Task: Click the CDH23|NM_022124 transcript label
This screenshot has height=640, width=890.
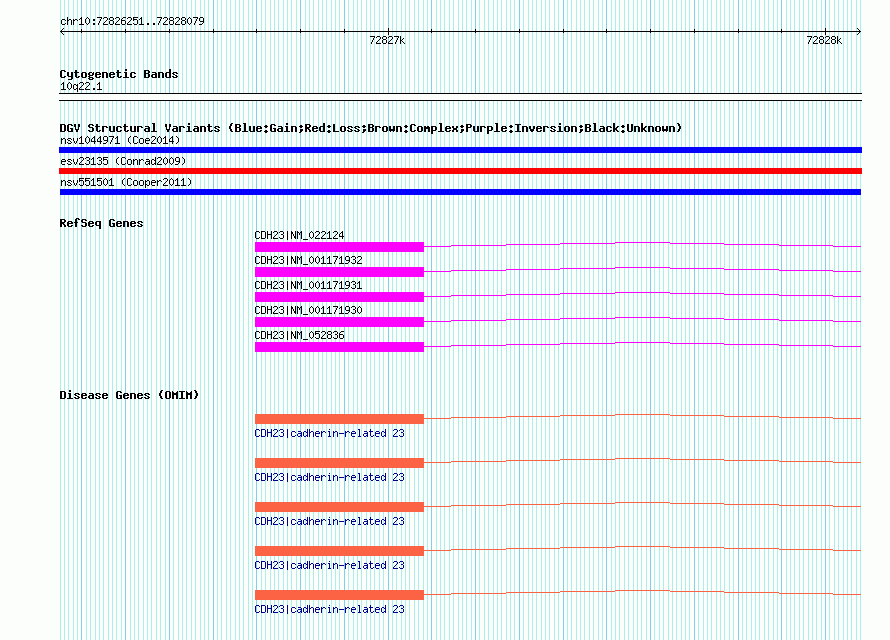Action: click(299, 235)
